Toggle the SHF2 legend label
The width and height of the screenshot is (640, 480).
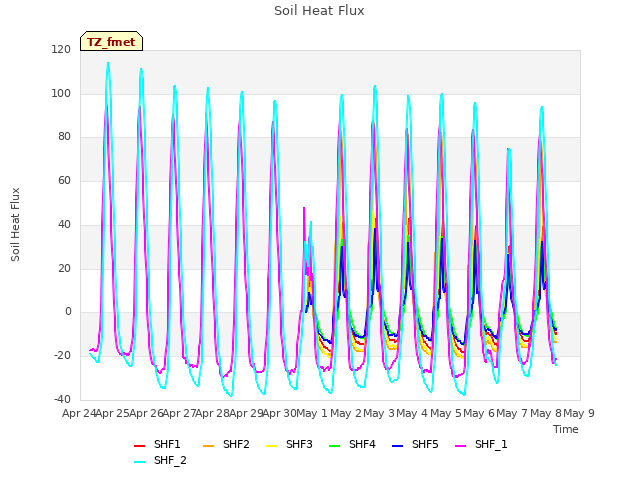point(236,444)
